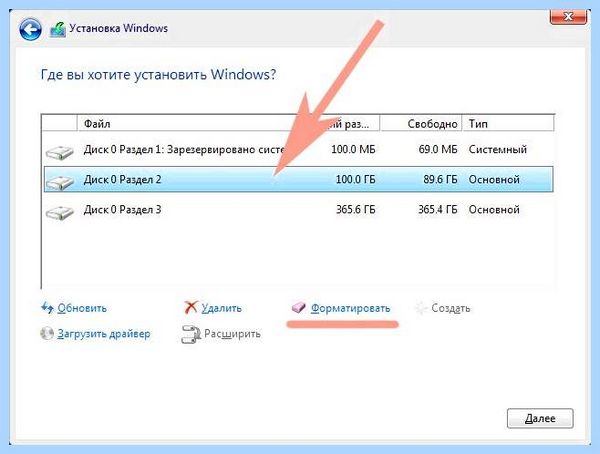Click the drive icon for Диск 0 Раздел 3

(x=59, y=212)
